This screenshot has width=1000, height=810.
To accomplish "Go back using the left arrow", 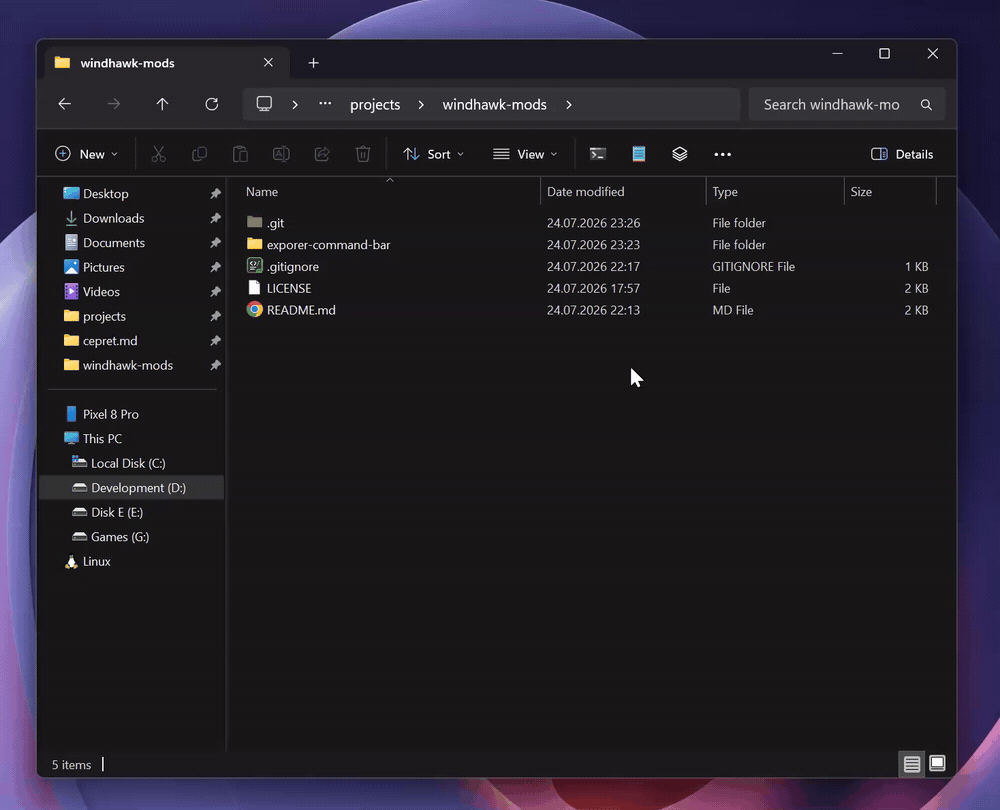I will point(64,104).
